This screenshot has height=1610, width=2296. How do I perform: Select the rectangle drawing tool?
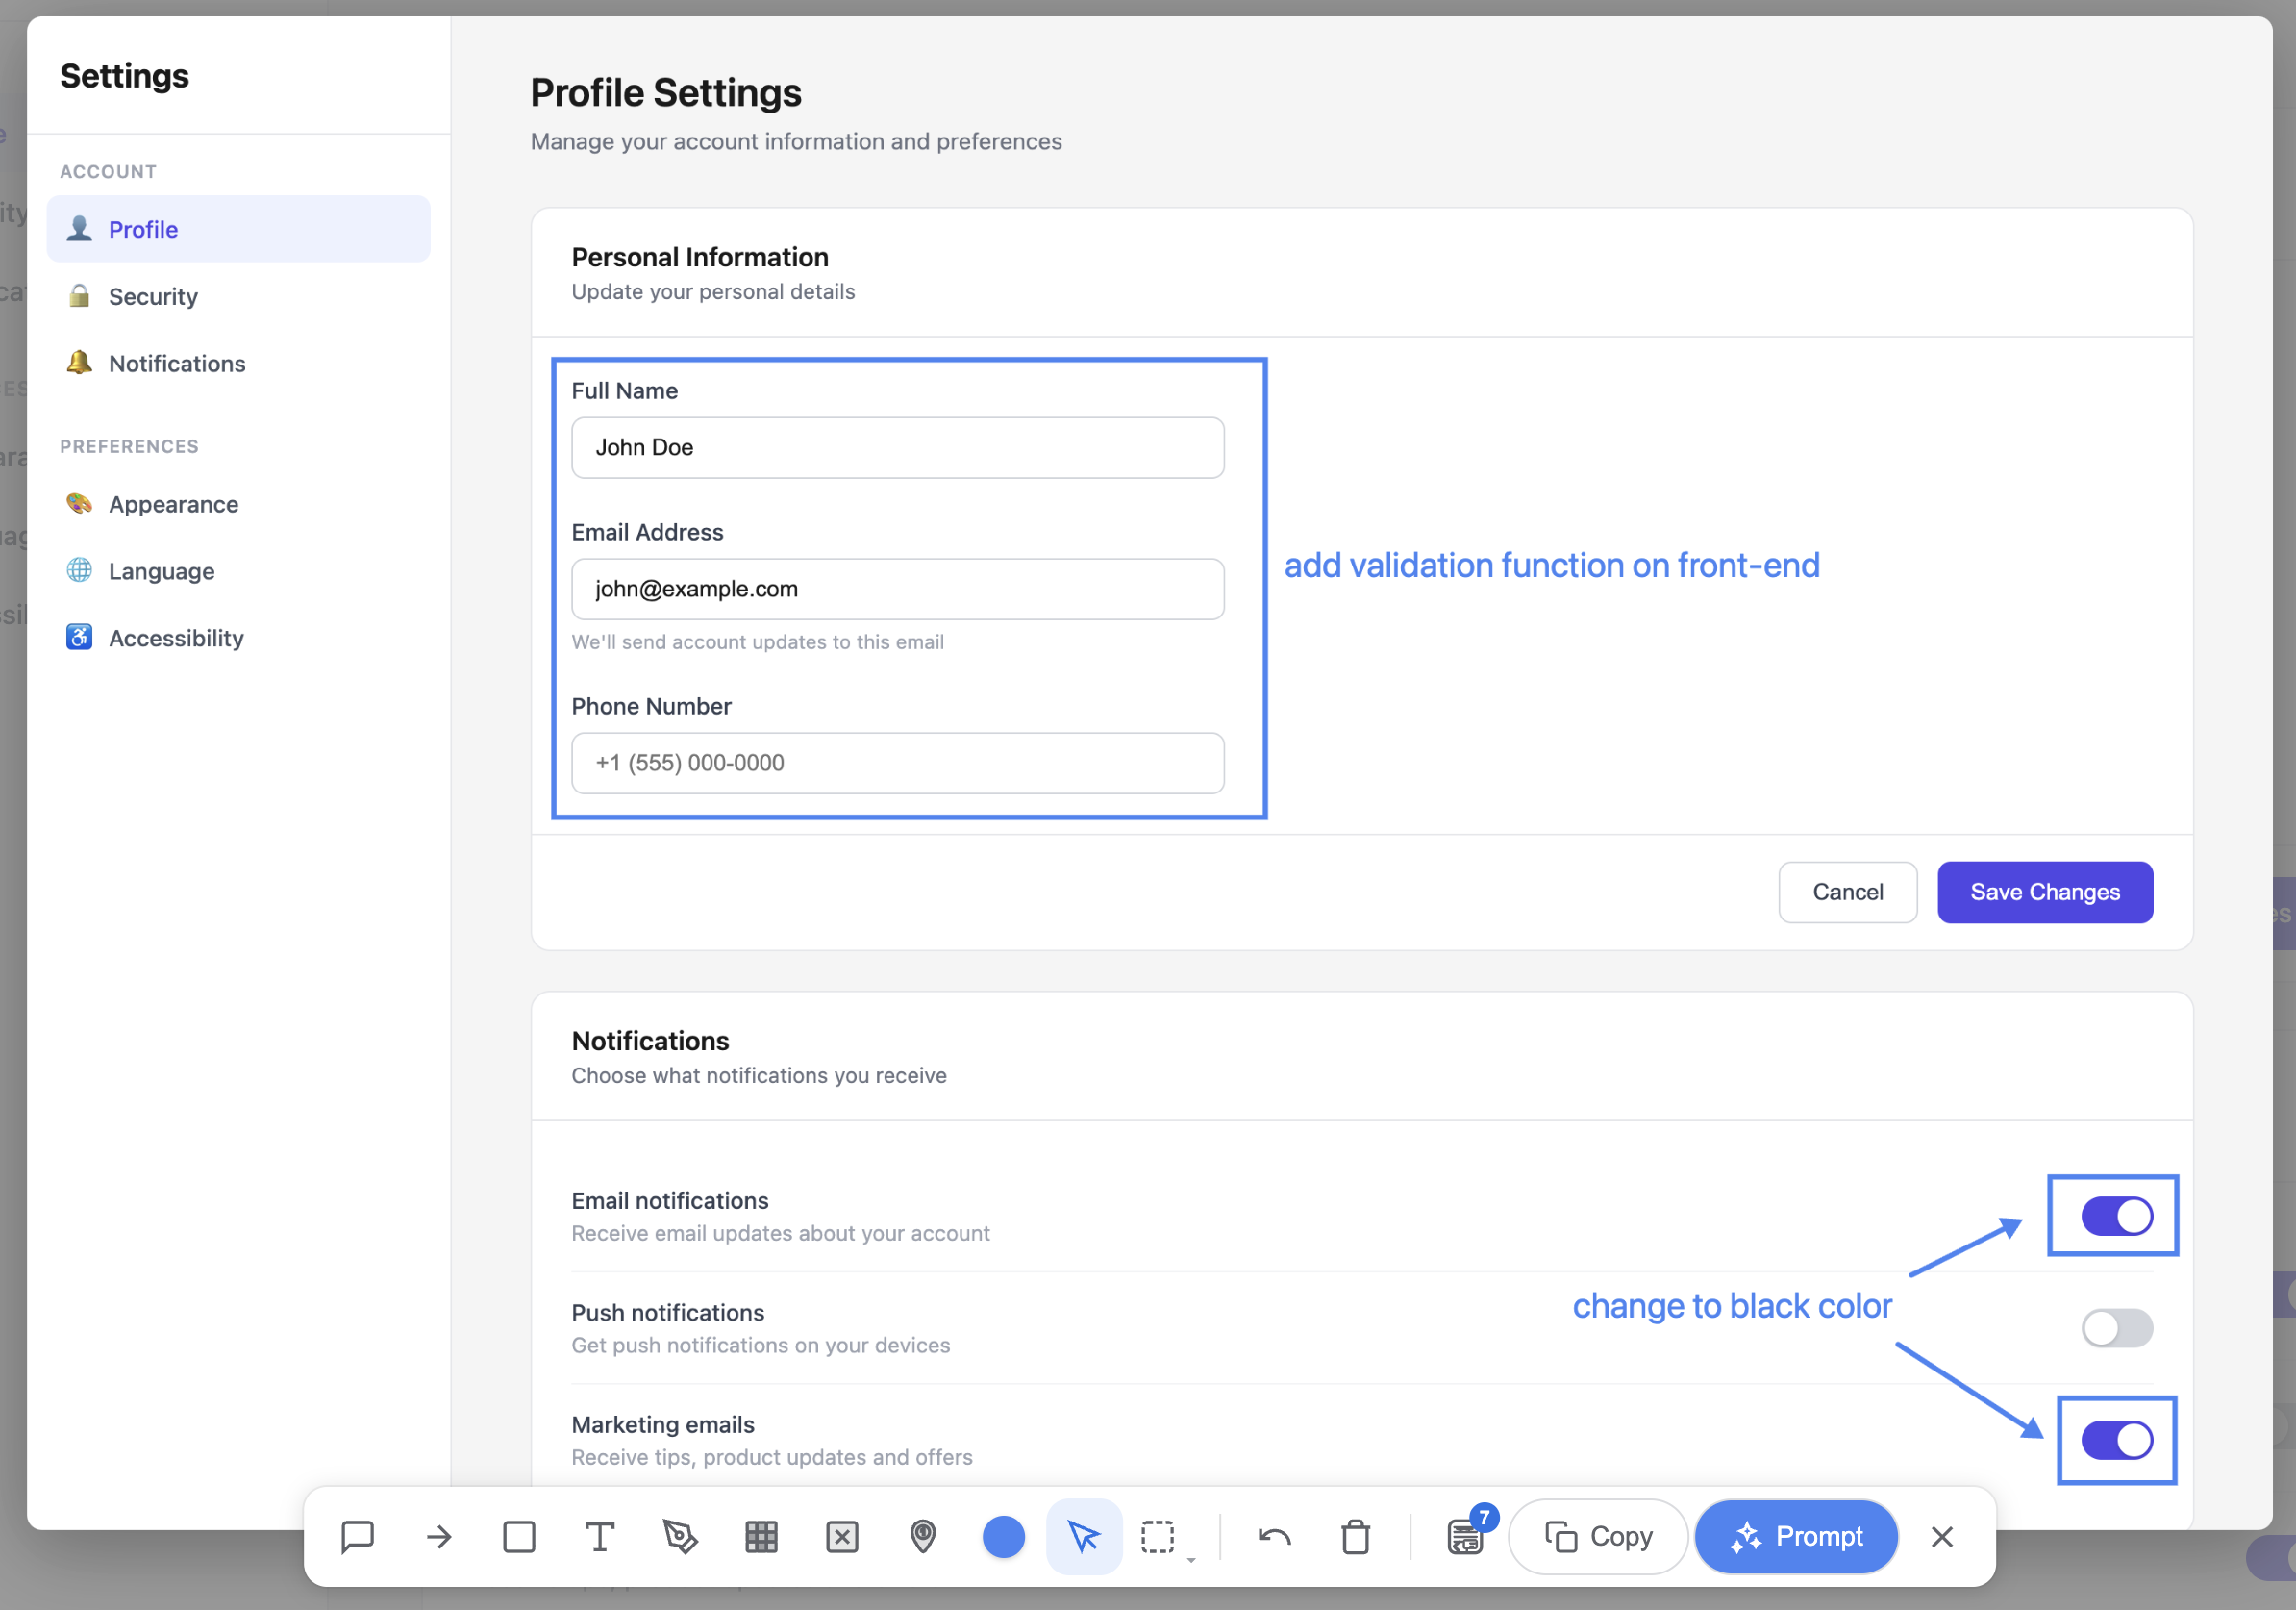click(x=519, y=1537)
